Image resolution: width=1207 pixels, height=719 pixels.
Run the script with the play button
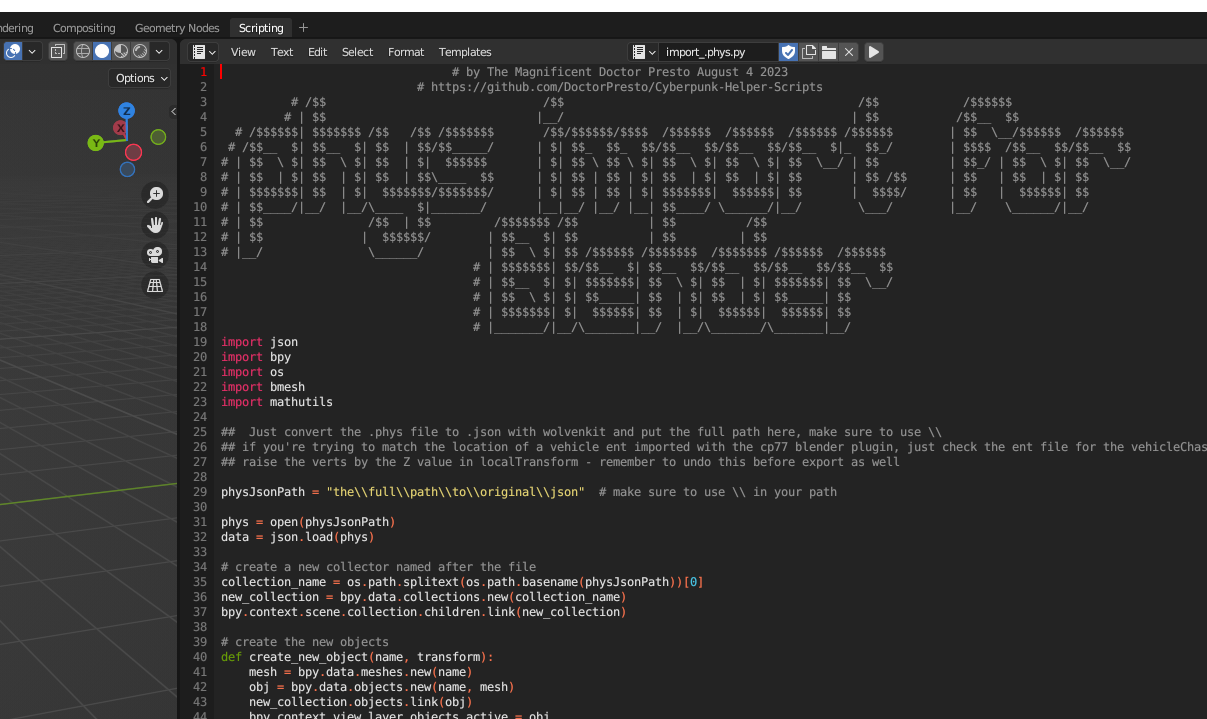(x=874, y=52)
